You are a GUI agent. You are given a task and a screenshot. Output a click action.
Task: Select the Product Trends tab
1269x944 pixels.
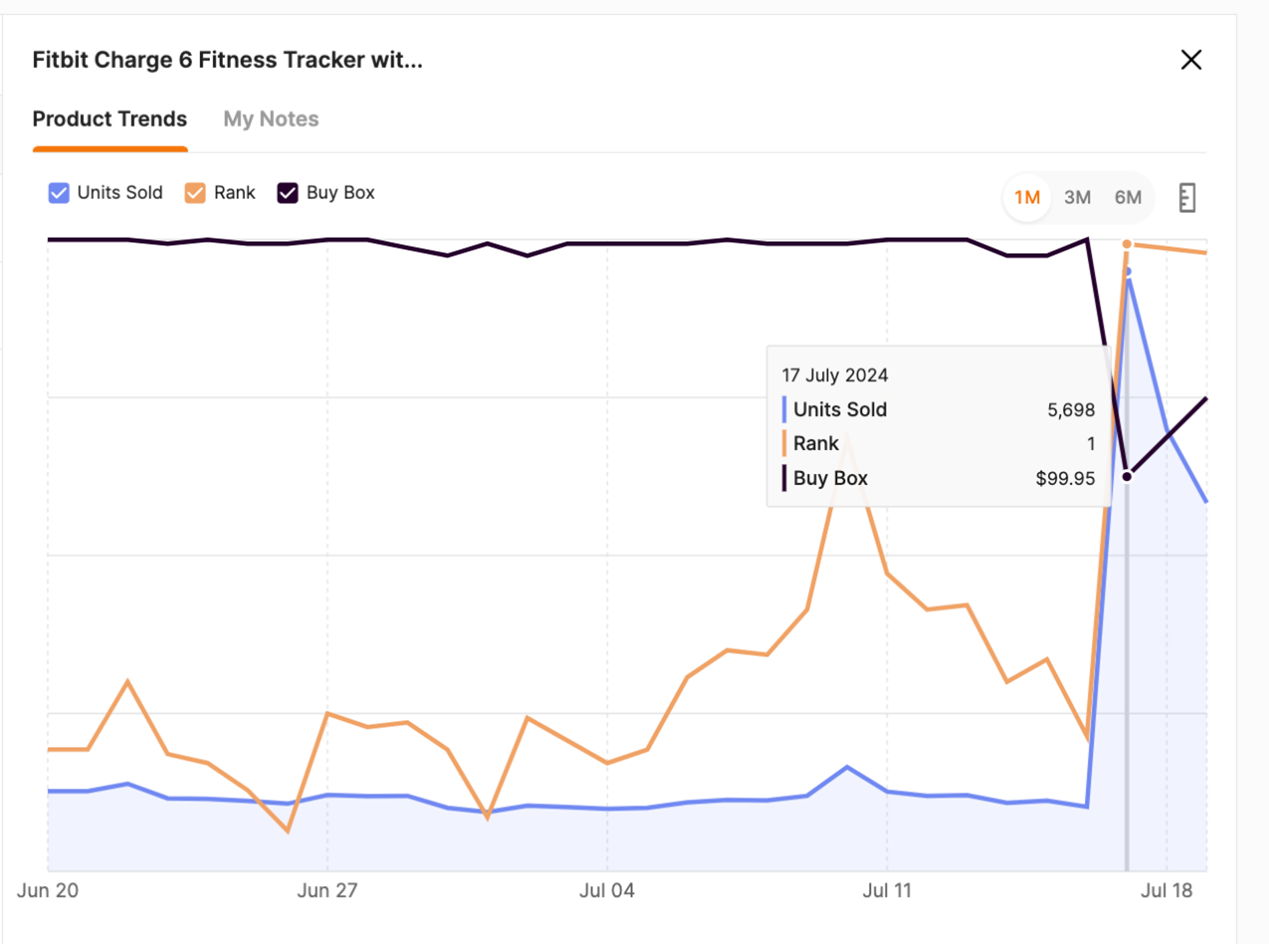click(x=110, y=119)
